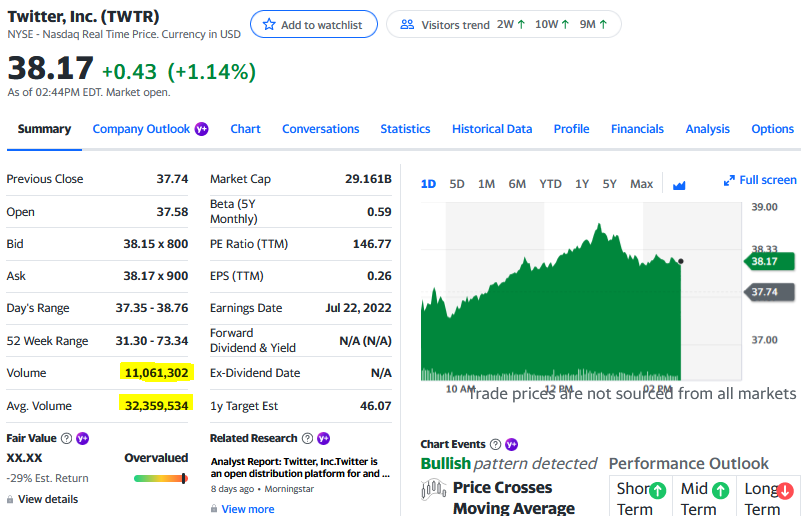801x516 pixels.
Task: Select the 6M chart range
Action: point(517,184)
